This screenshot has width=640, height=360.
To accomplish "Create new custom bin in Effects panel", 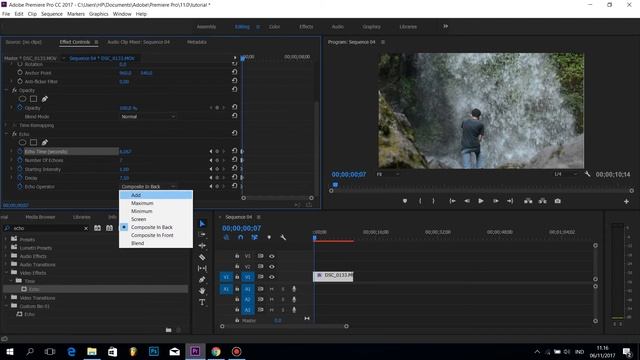I will [x=169, y=330].
